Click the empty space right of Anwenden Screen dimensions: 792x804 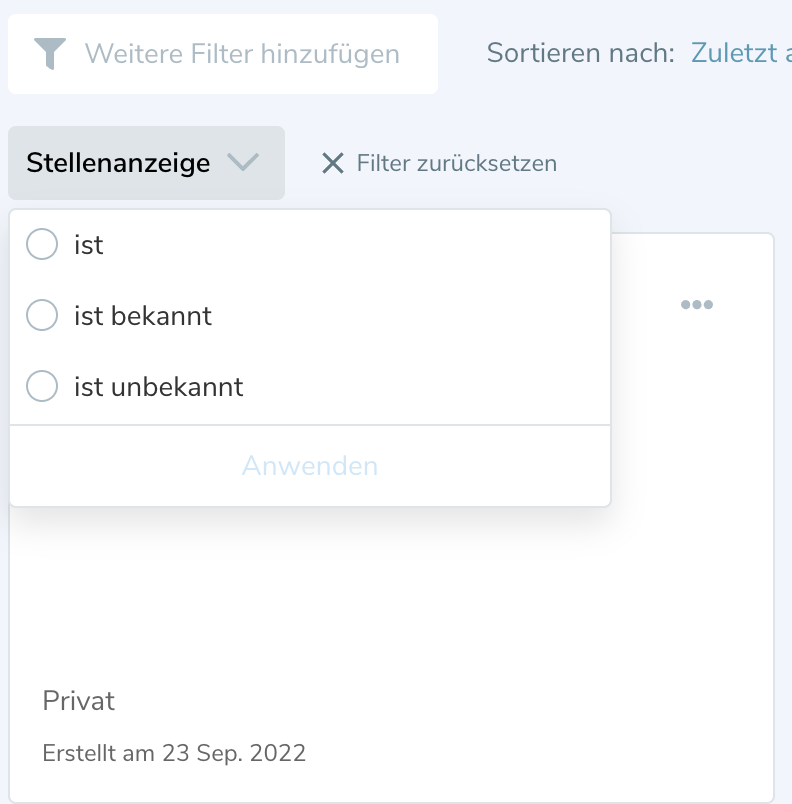(500, 466)
